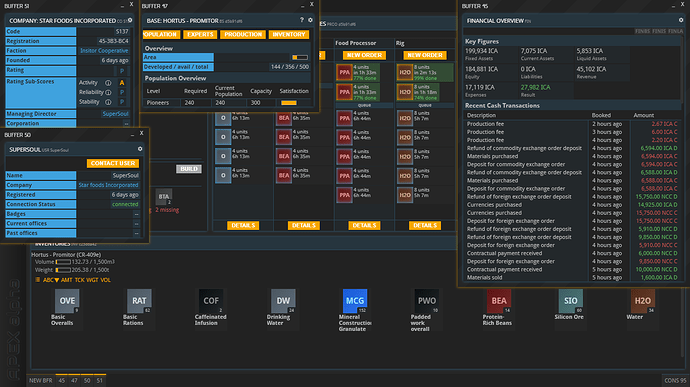The height and width of the screenshot is (387, 690).
Task: Toggle inventory list view icon beside ABC
Action: pyautogui.click(x=37, y=280)
